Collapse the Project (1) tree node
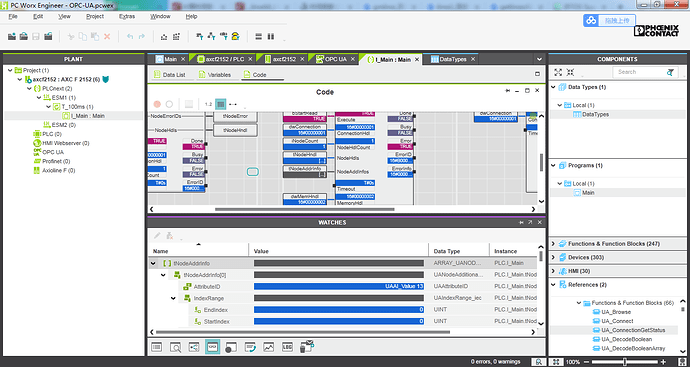 (x=10, y=70)
